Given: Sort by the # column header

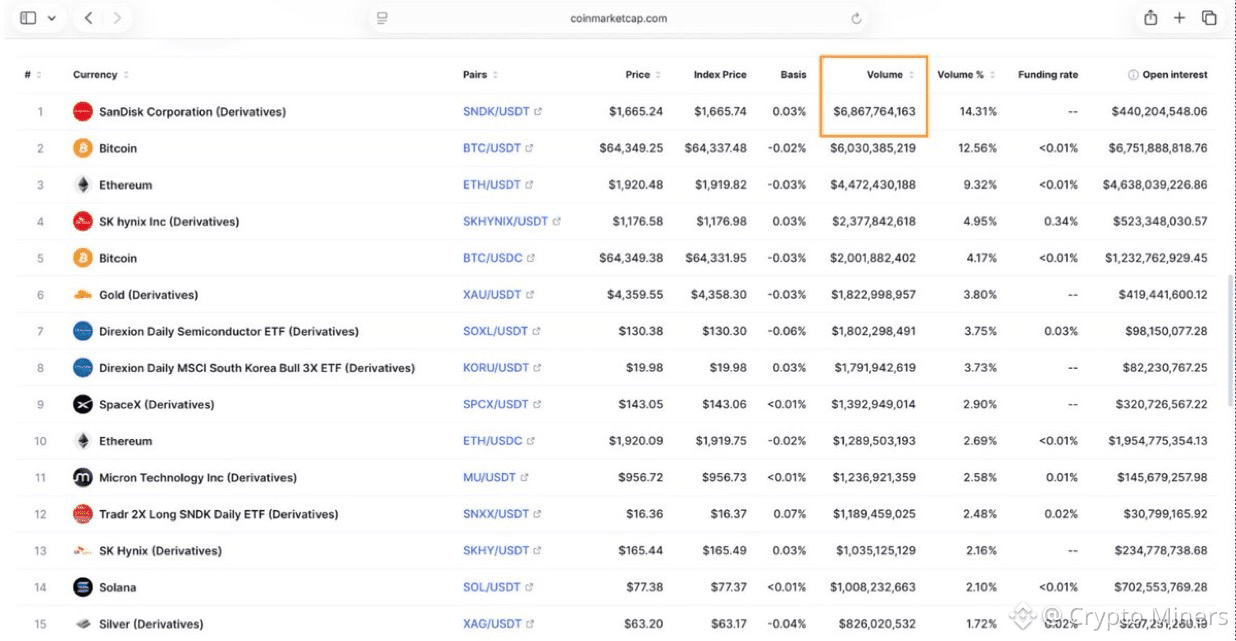Looking at the screenshot, I should [33, 75].
